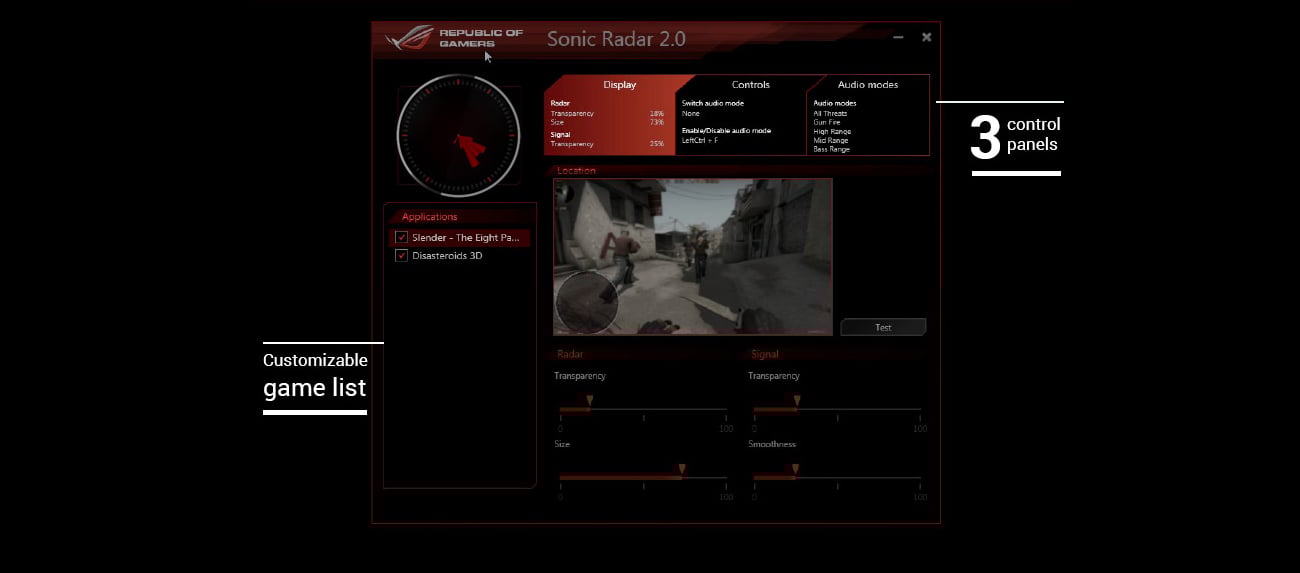Viewport: 1300px width, 573px height.
Task: Click the Switch audio mode label
Action: click(x=713, y=103)
